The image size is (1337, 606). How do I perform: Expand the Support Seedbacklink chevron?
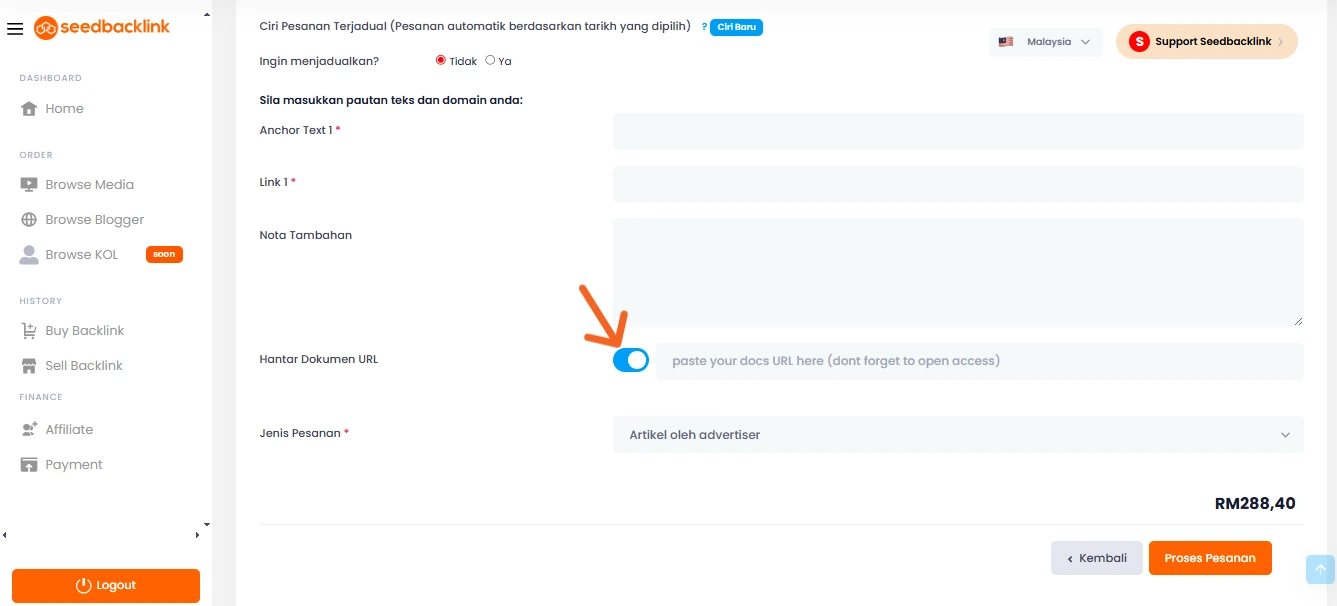click(x=1281, y=42)
